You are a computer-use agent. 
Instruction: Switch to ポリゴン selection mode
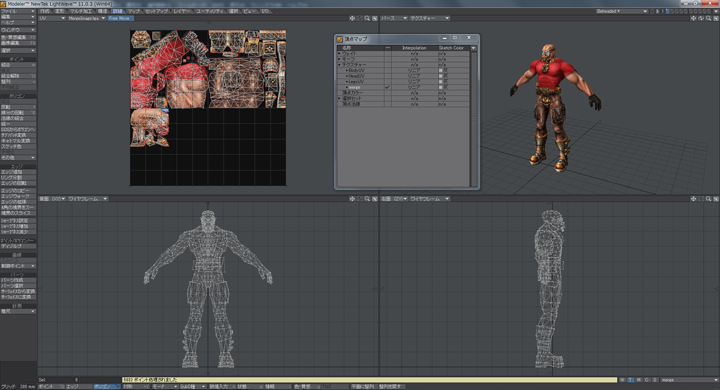107,387
